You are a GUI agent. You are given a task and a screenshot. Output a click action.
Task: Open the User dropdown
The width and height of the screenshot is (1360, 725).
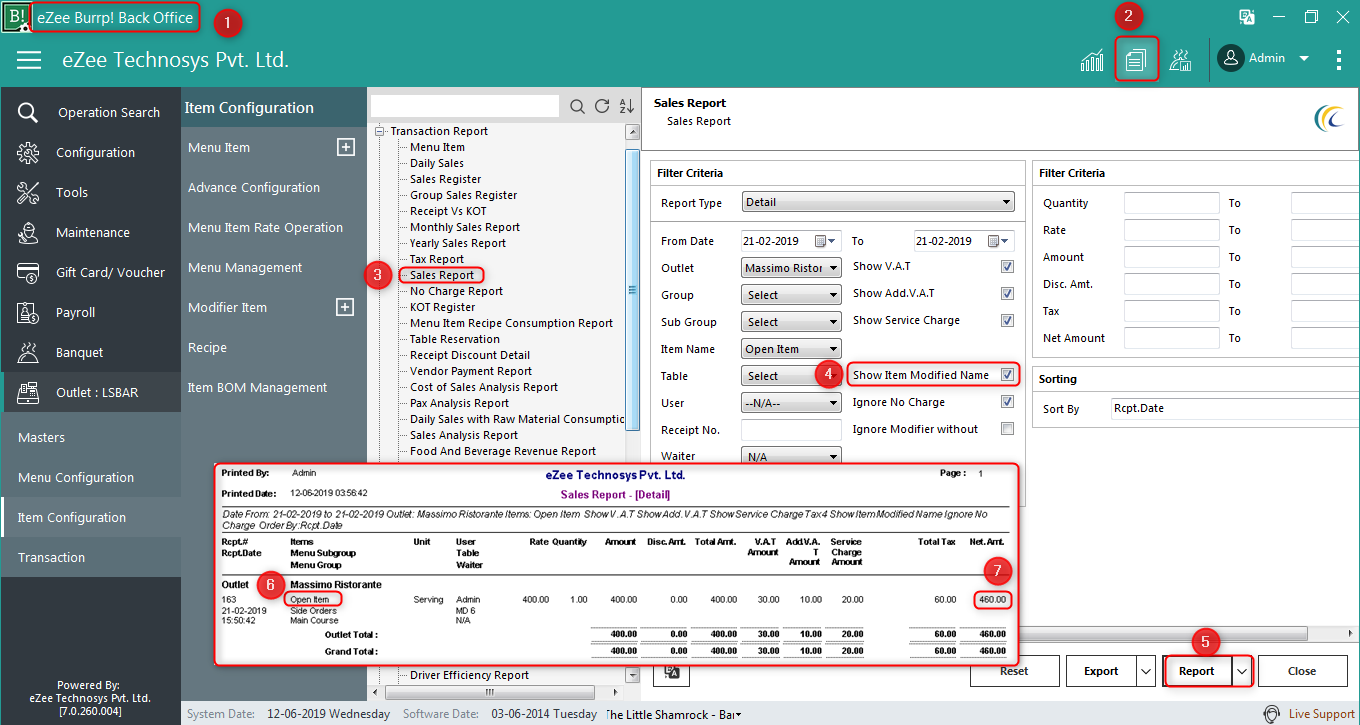pyautogui.click(x=791, y=403)
